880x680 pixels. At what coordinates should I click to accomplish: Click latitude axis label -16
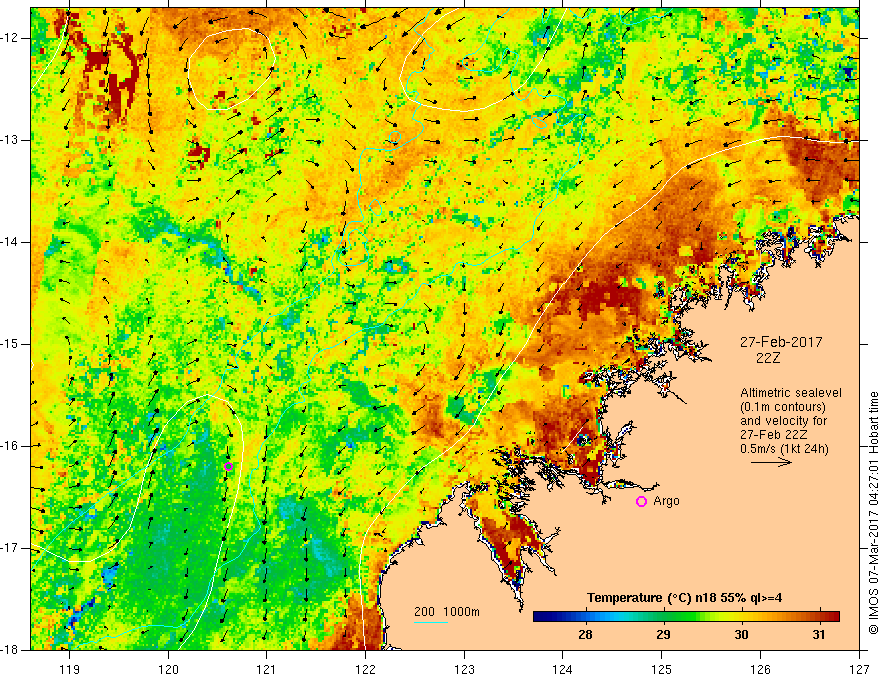[10, 446]
